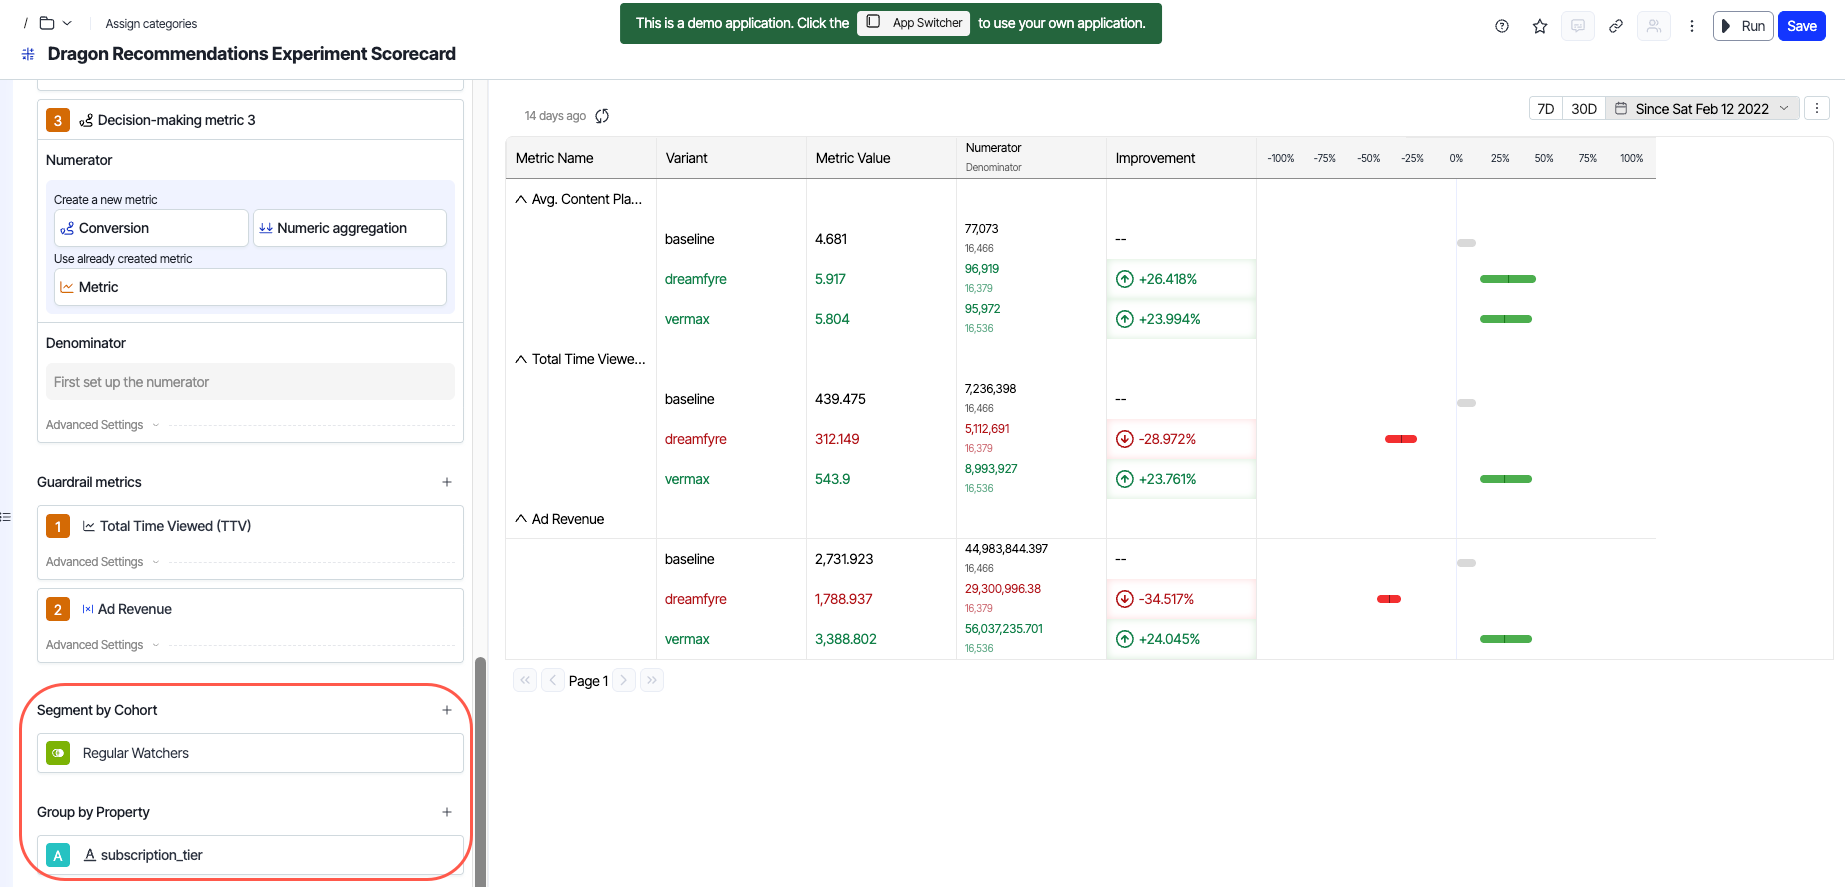Click the copy link icon

click(1616, 26)
